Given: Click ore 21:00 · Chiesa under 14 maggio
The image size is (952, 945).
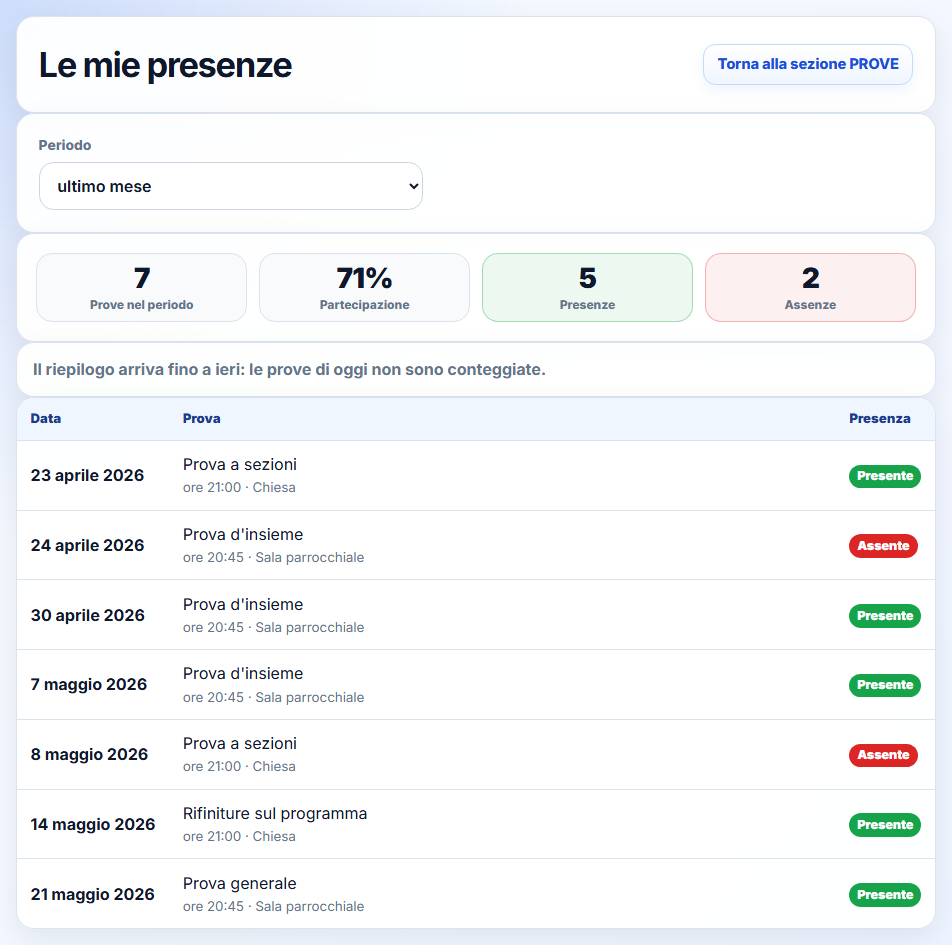Looking at the screenshot, I should click(x=239, y=836).
